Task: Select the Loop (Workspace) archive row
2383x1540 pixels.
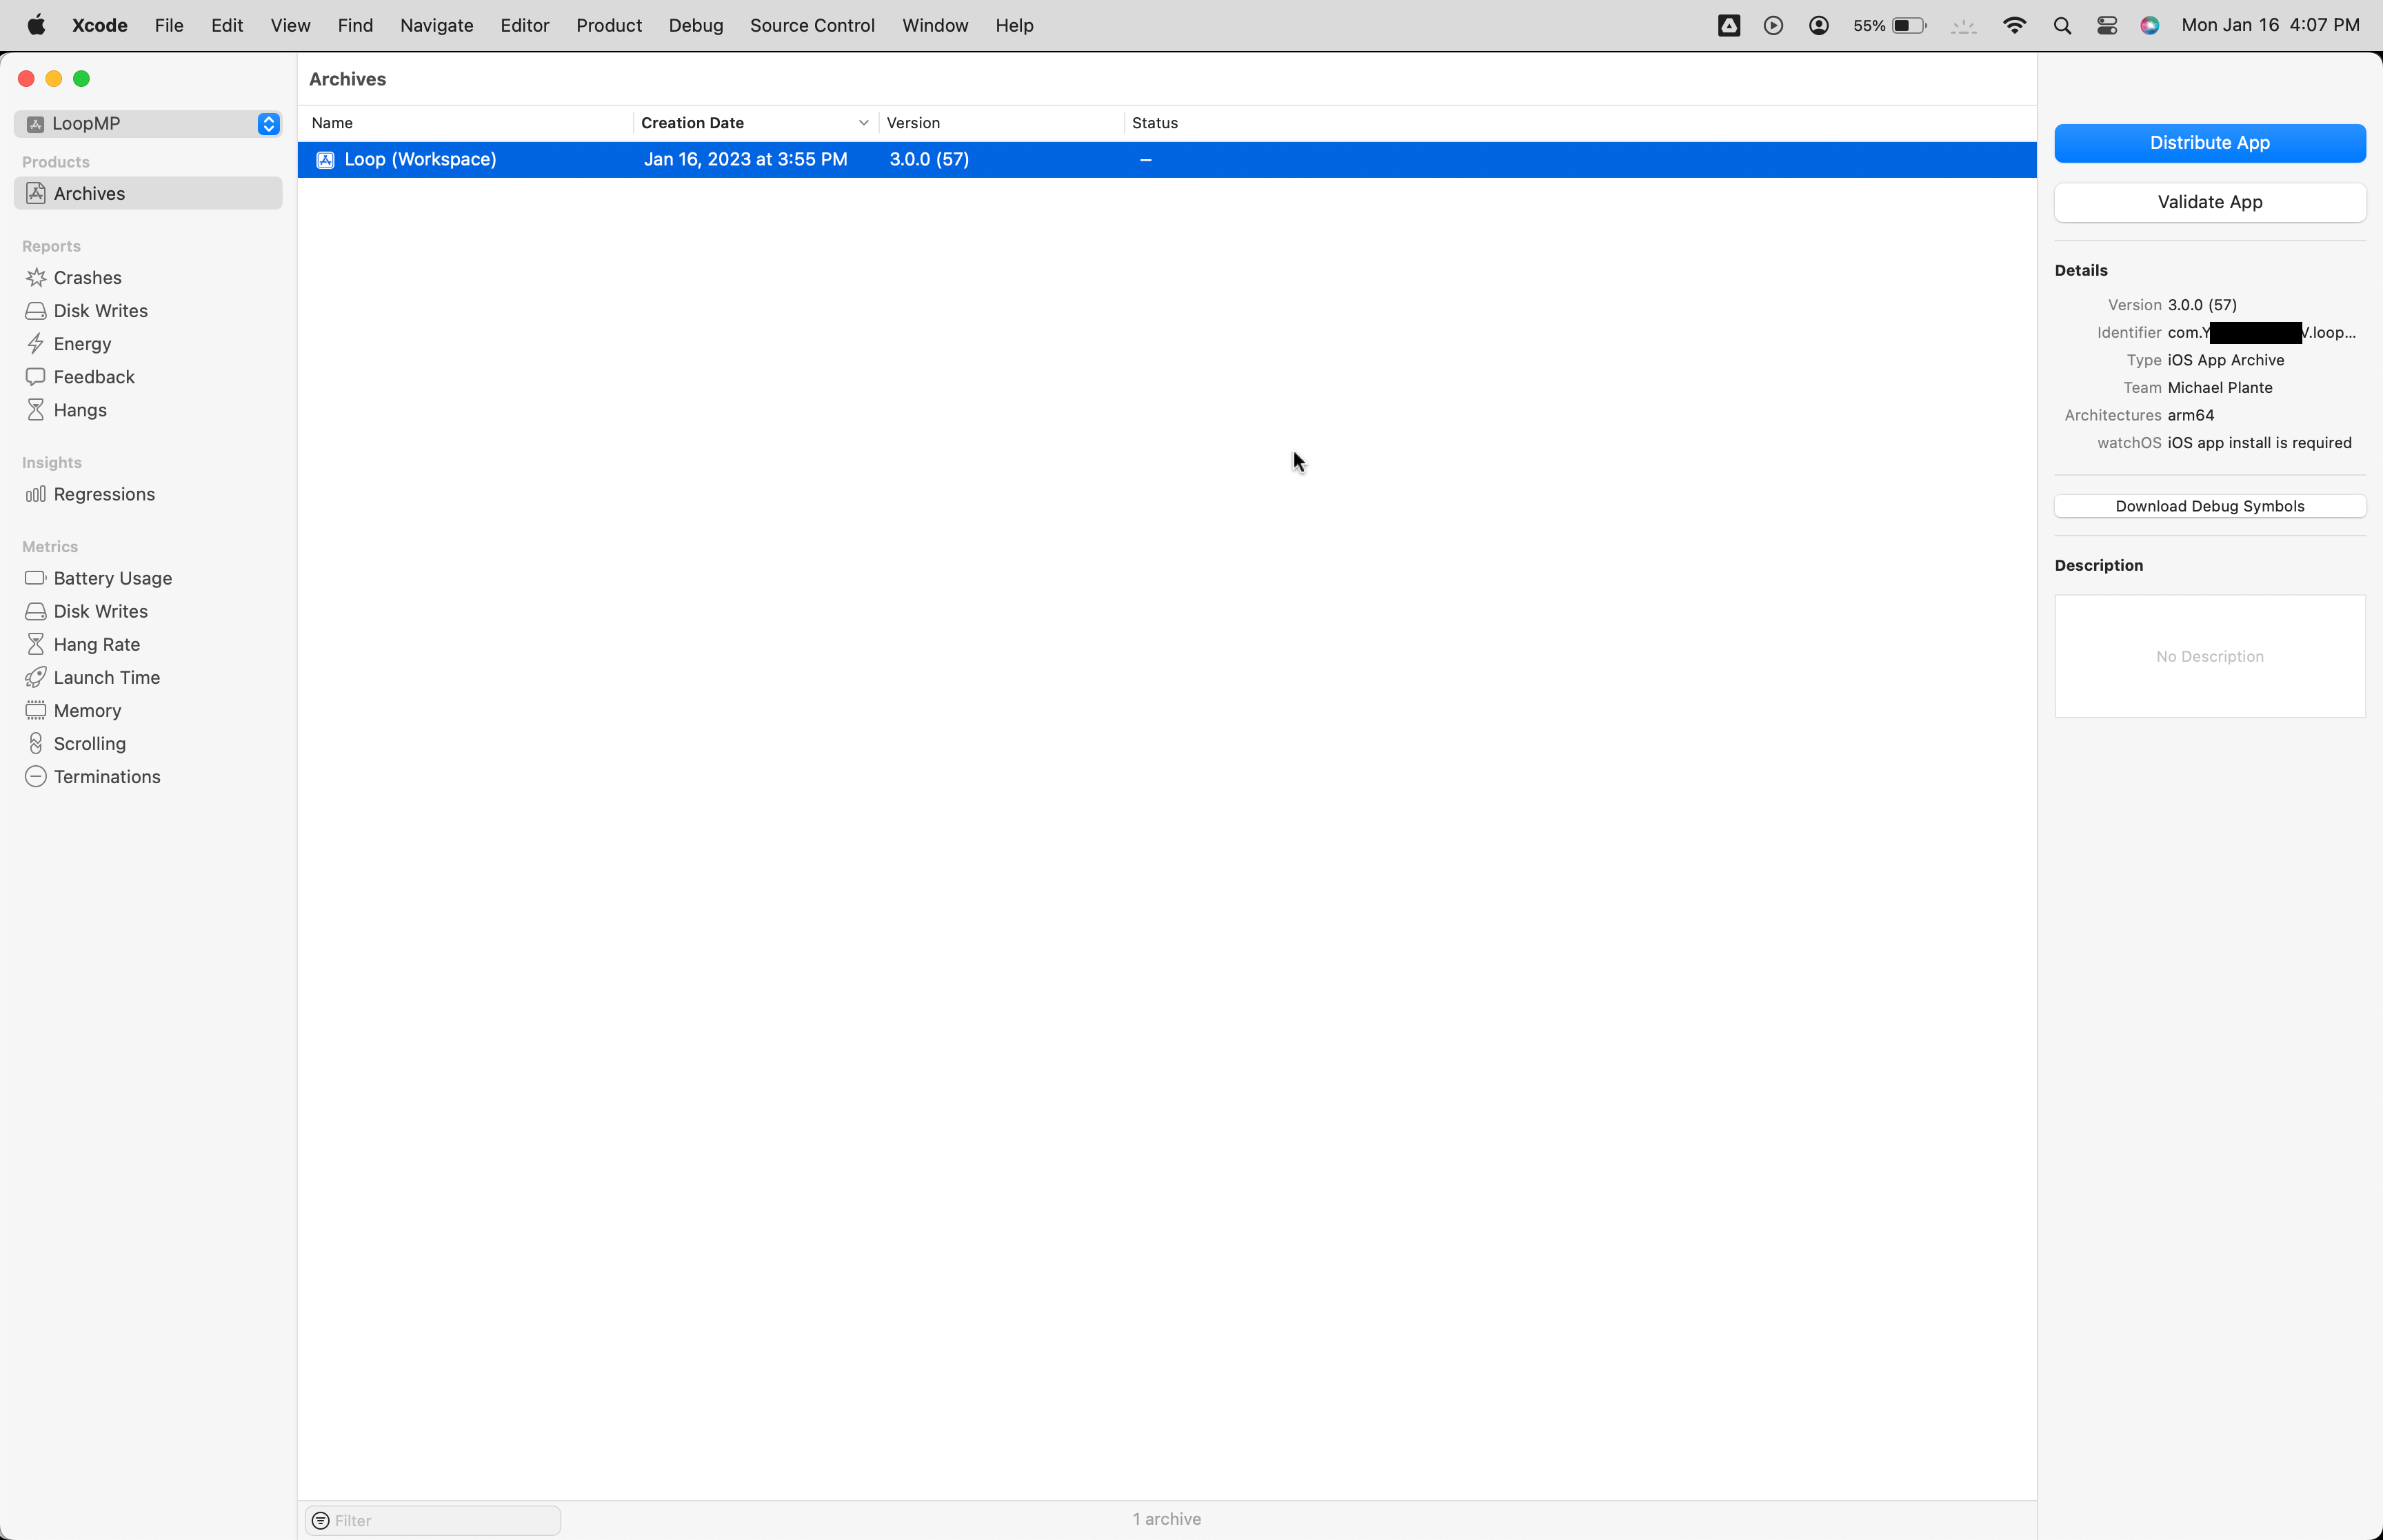Action: coord(1167,159)
